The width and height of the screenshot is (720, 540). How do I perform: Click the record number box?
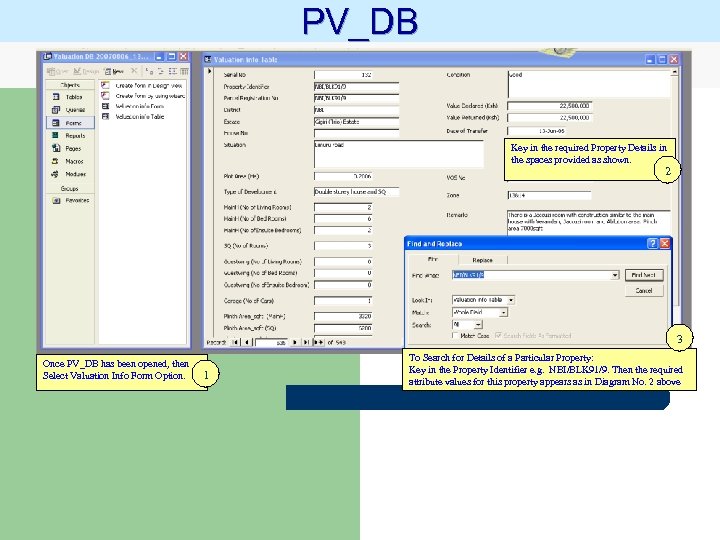(x=271, y=343)
